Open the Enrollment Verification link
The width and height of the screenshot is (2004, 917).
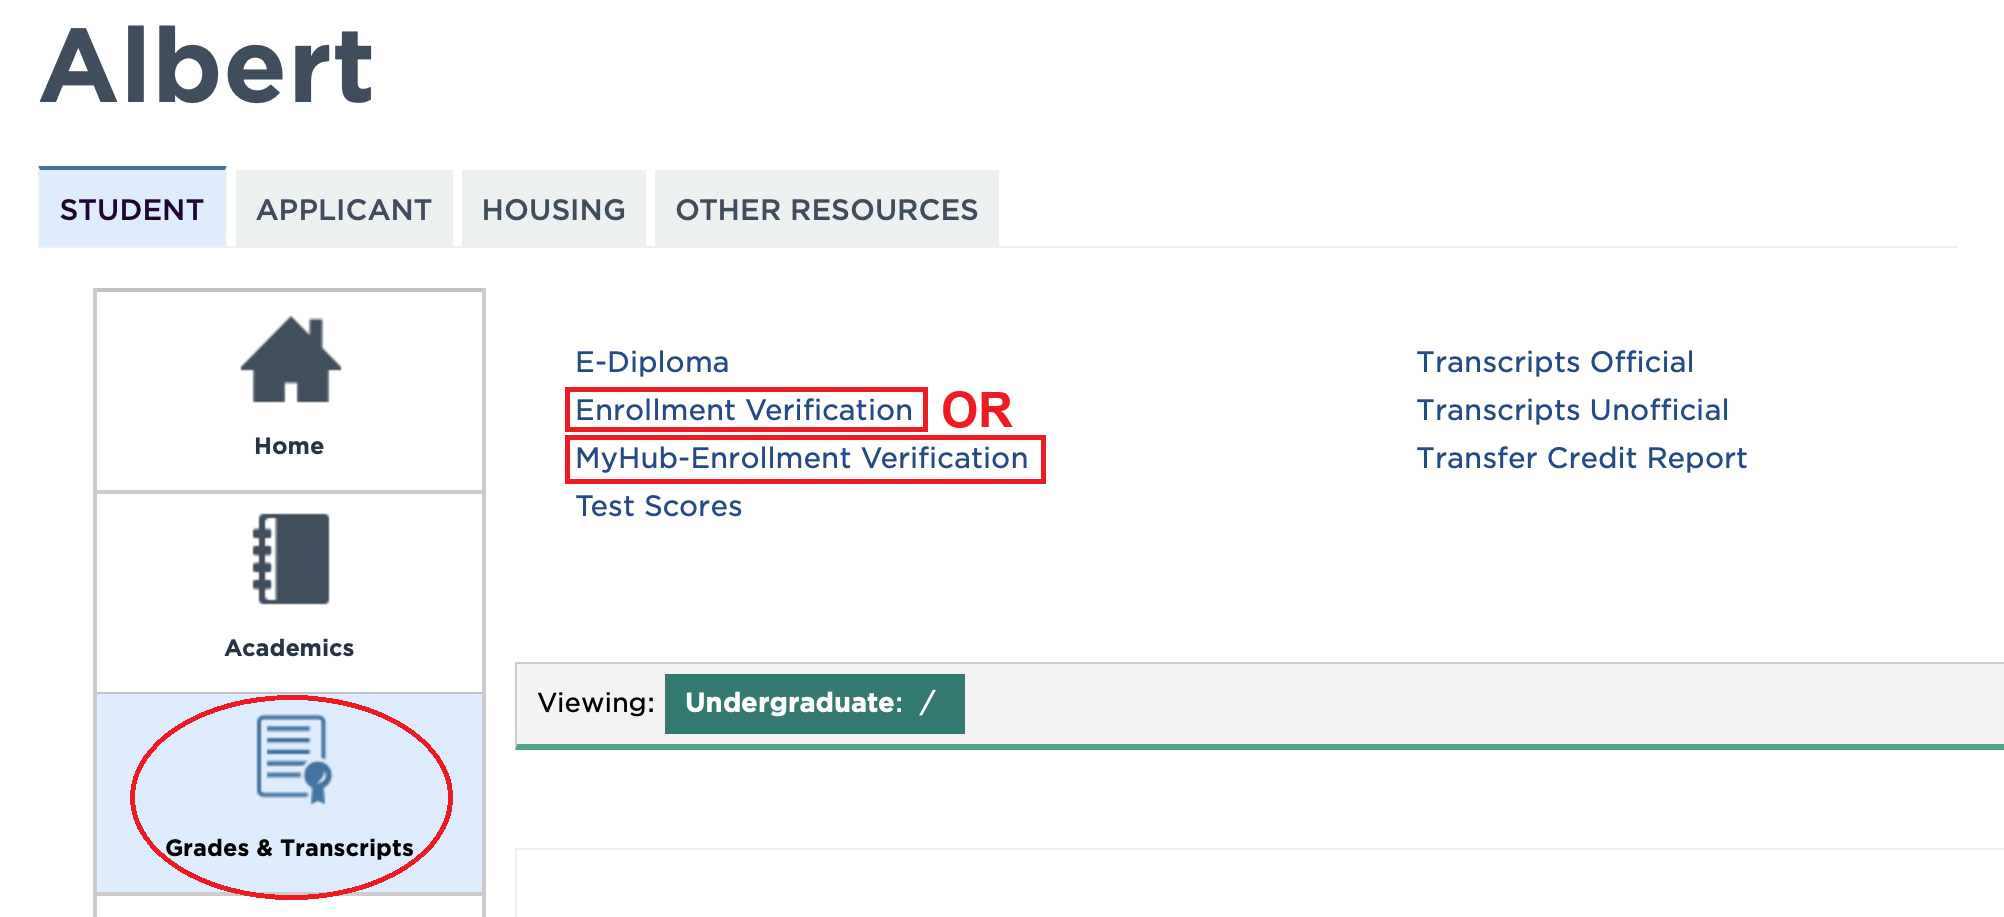click(x=744, y=410)
